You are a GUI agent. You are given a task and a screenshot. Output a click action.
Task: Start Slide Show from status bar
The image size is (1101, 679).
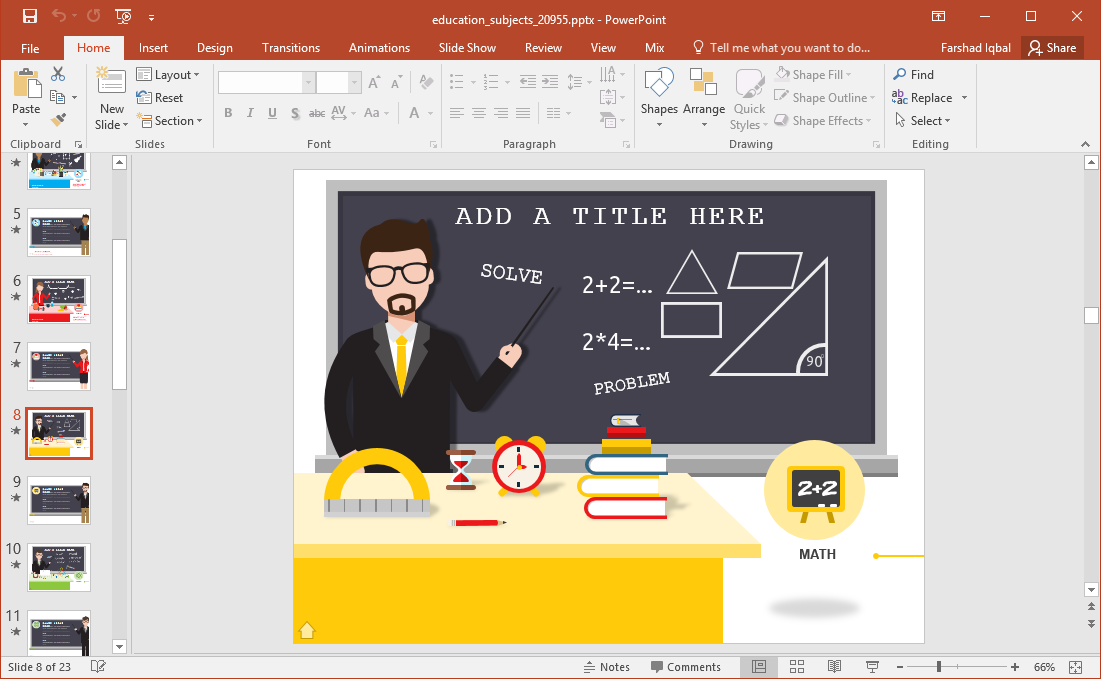(872, 667)
